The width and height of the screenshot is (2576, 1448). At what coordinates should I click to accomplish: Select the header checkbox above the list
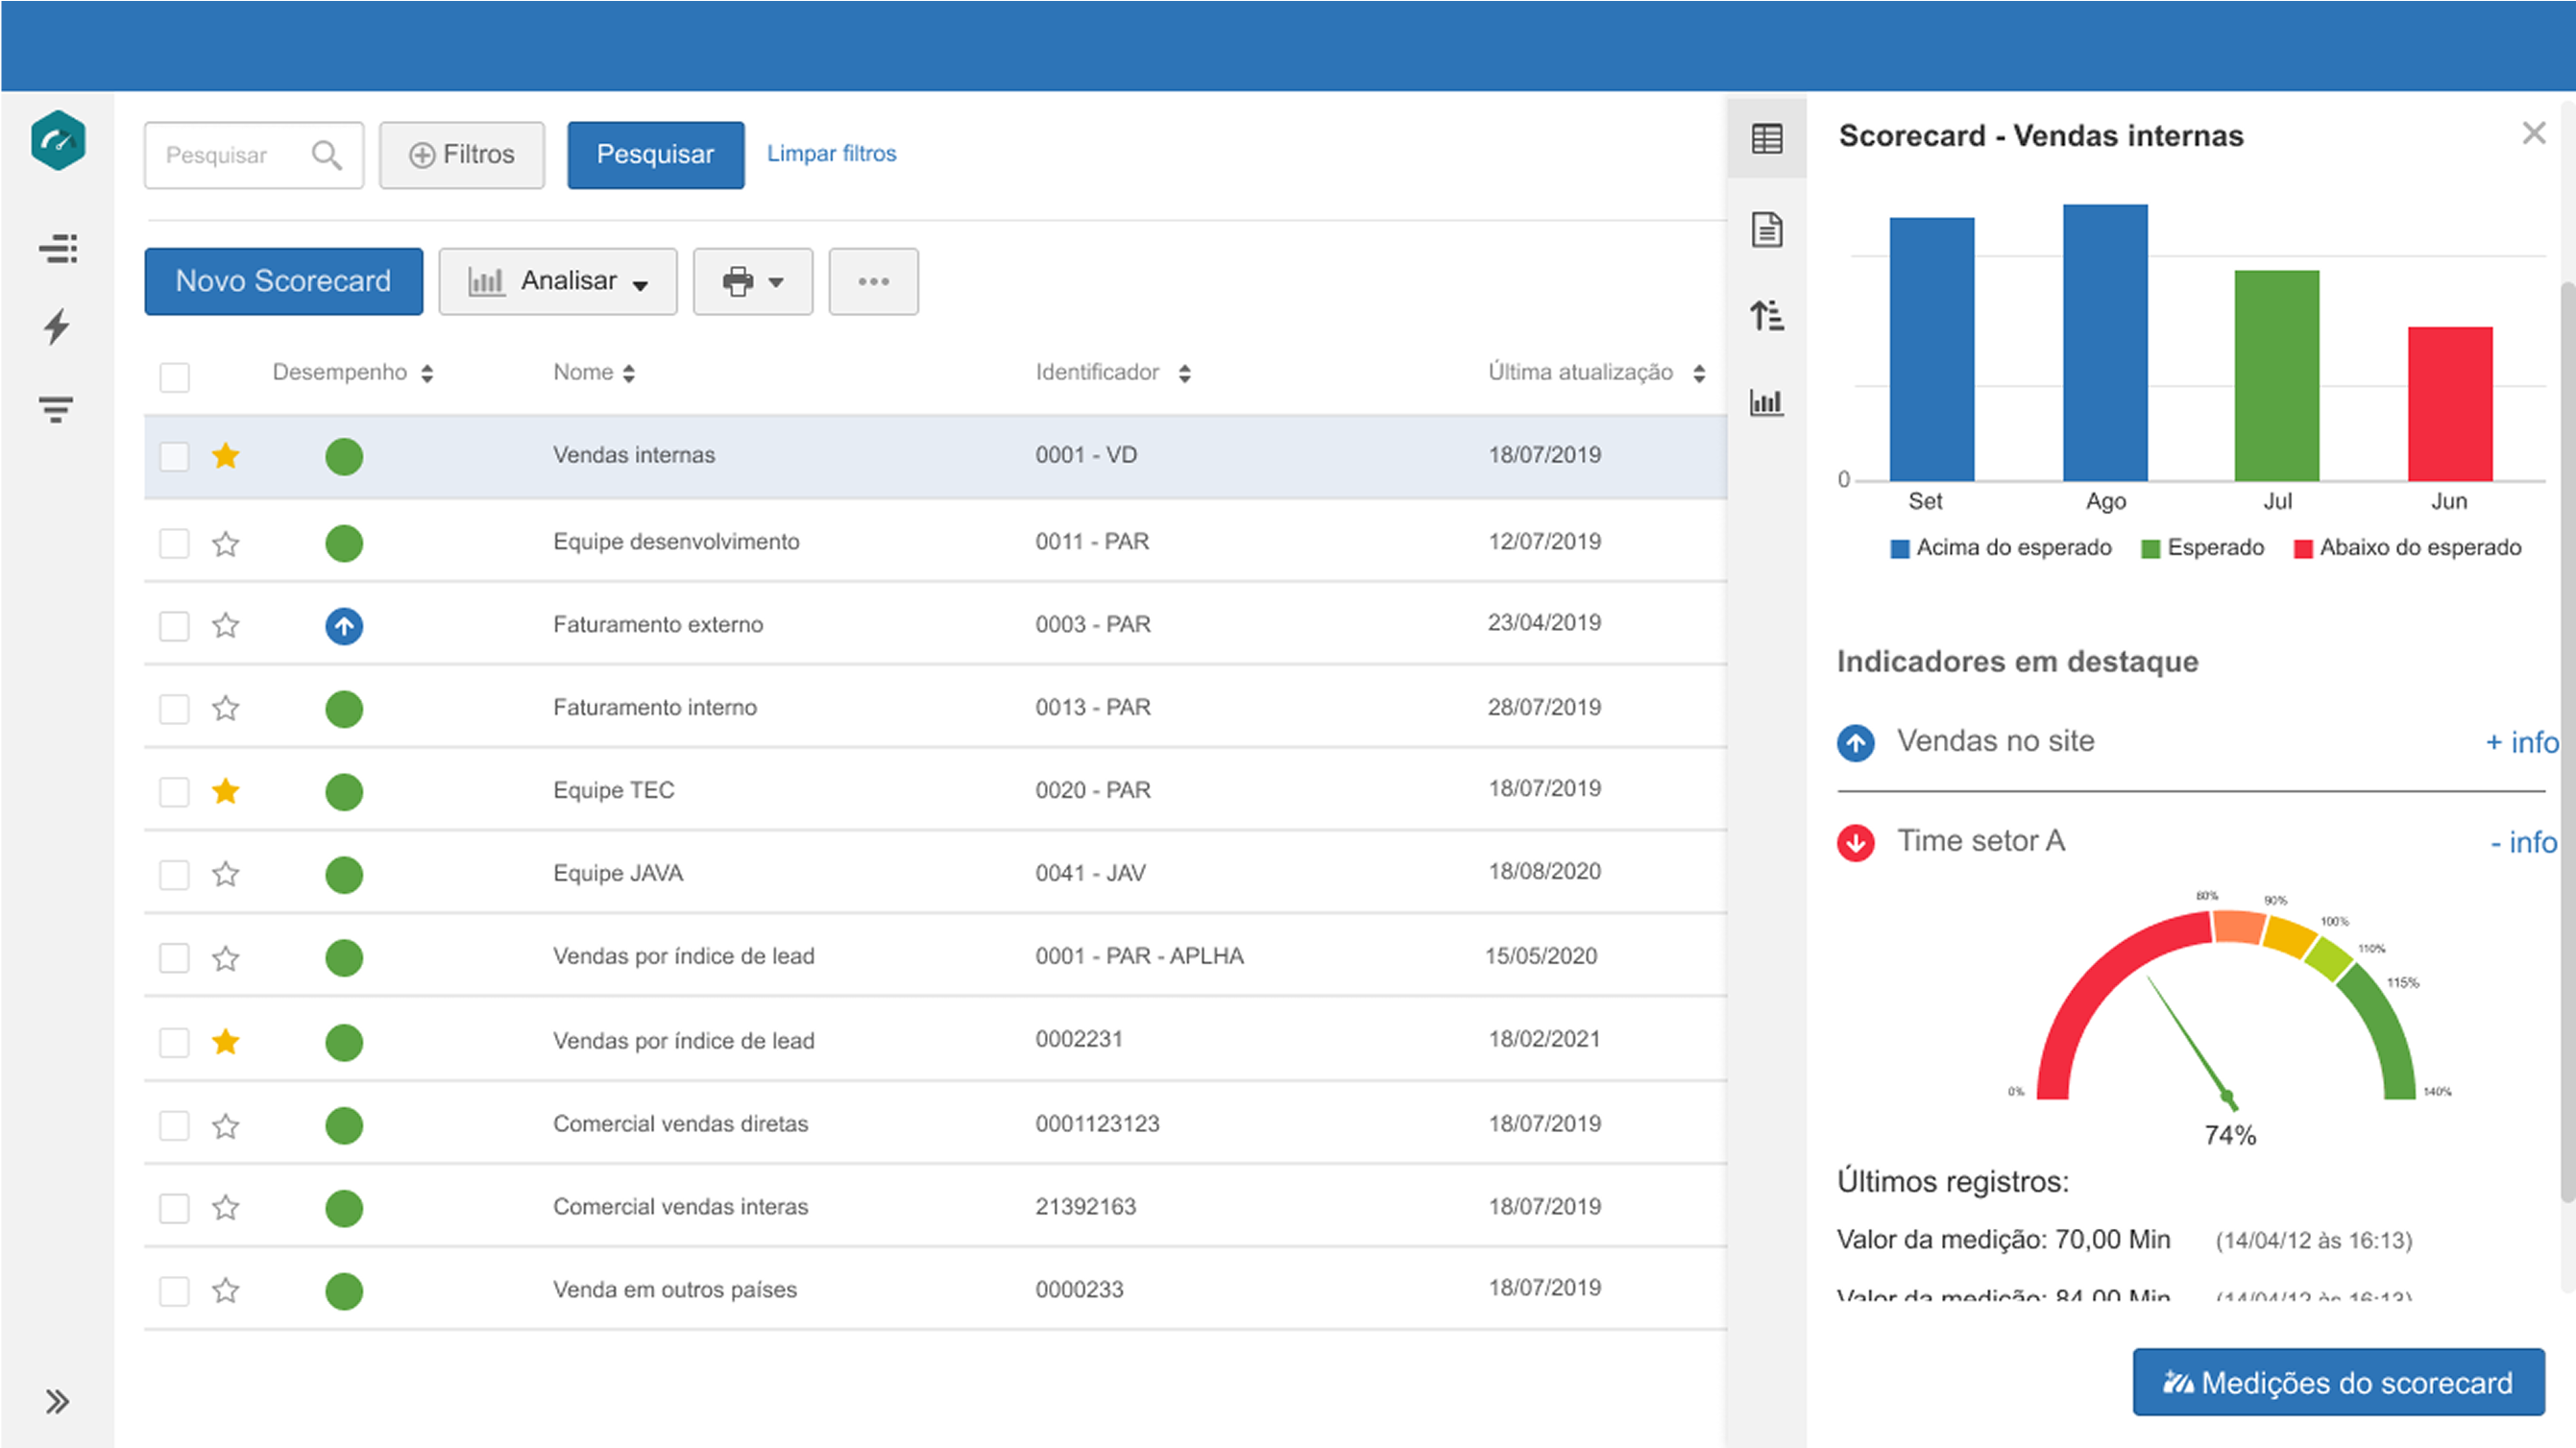pyautogui.click(x=174, y=376)
